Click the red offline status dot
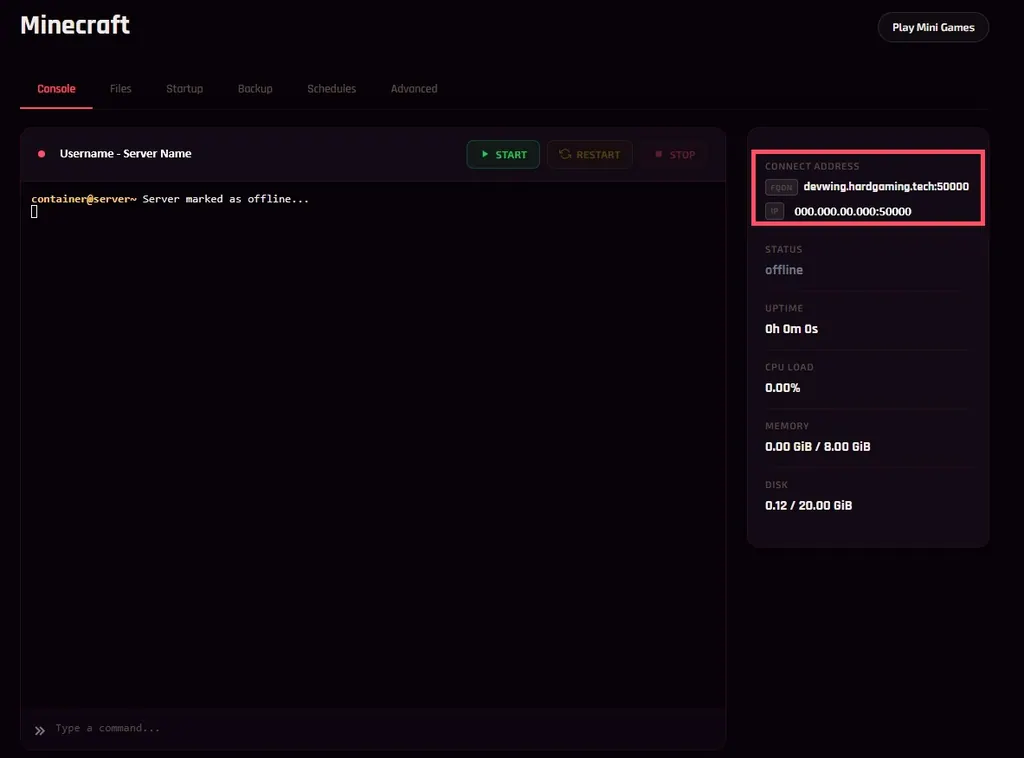The image size is (1024, 758). tap(42, 154)
